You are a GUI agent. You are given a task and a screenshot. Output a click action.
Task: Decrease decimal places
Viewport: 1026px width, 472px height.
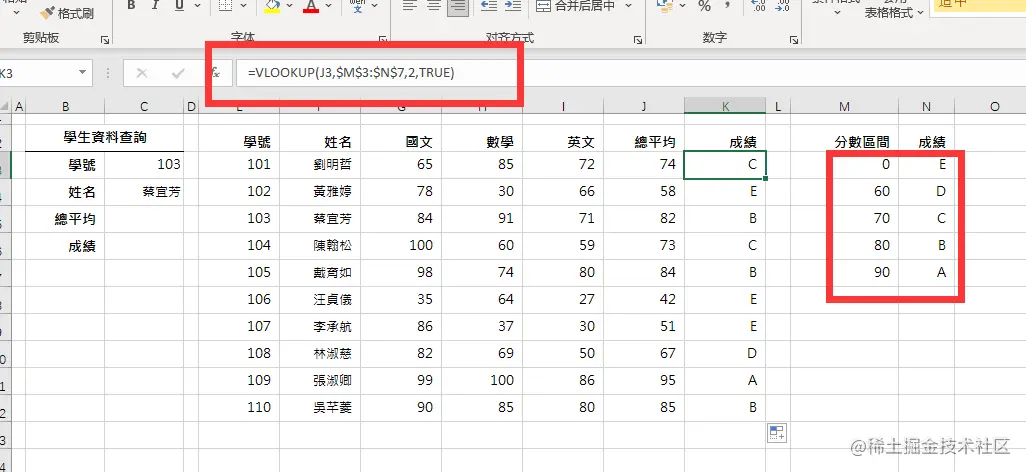(x=784, y=5)
